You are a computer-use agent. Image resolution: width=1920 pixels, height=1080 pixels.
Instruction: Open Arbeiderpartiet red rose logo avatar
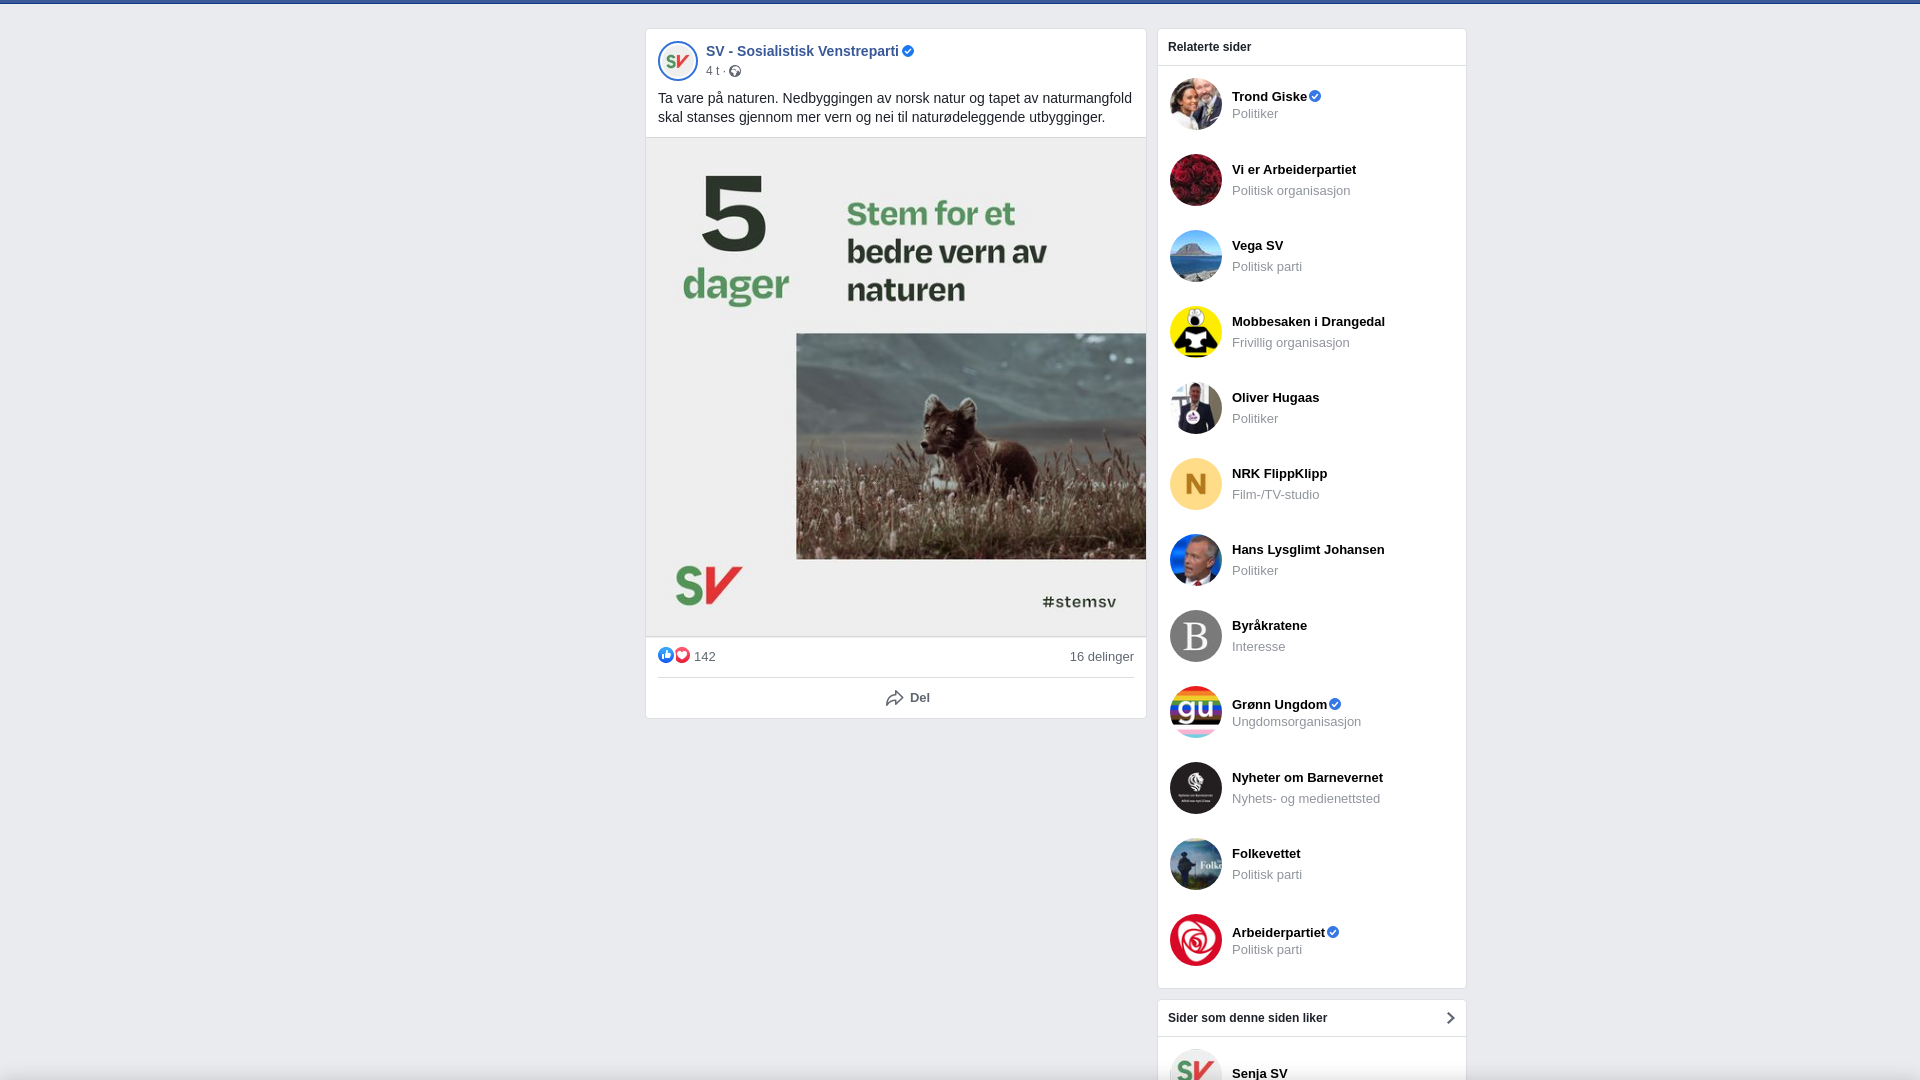[x=1196, y=940]
